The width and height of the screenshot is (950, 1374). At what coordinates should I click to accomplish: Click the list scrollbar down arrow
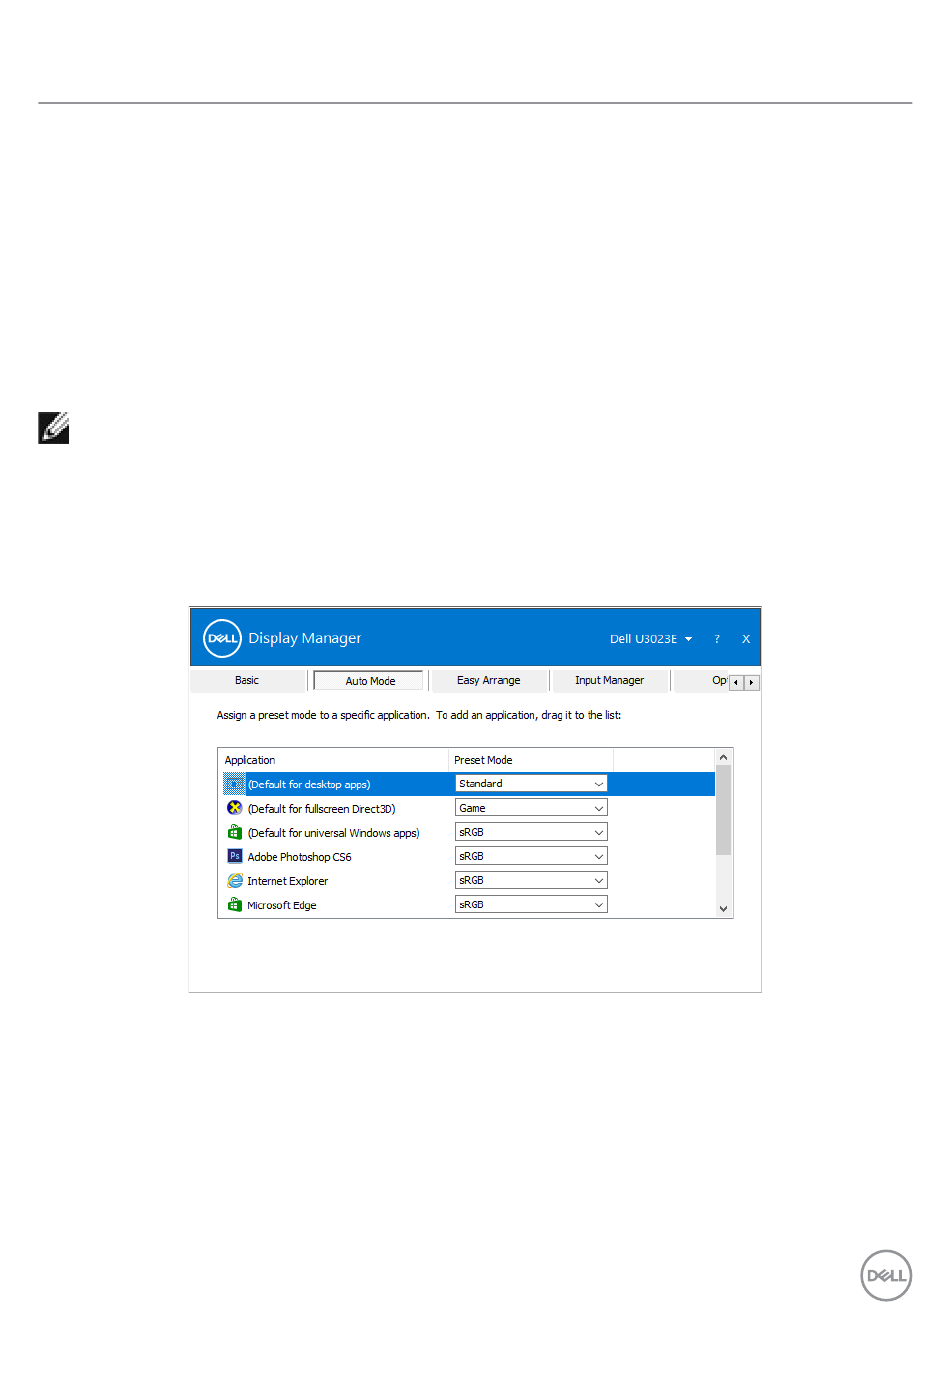tap(724, 909)
